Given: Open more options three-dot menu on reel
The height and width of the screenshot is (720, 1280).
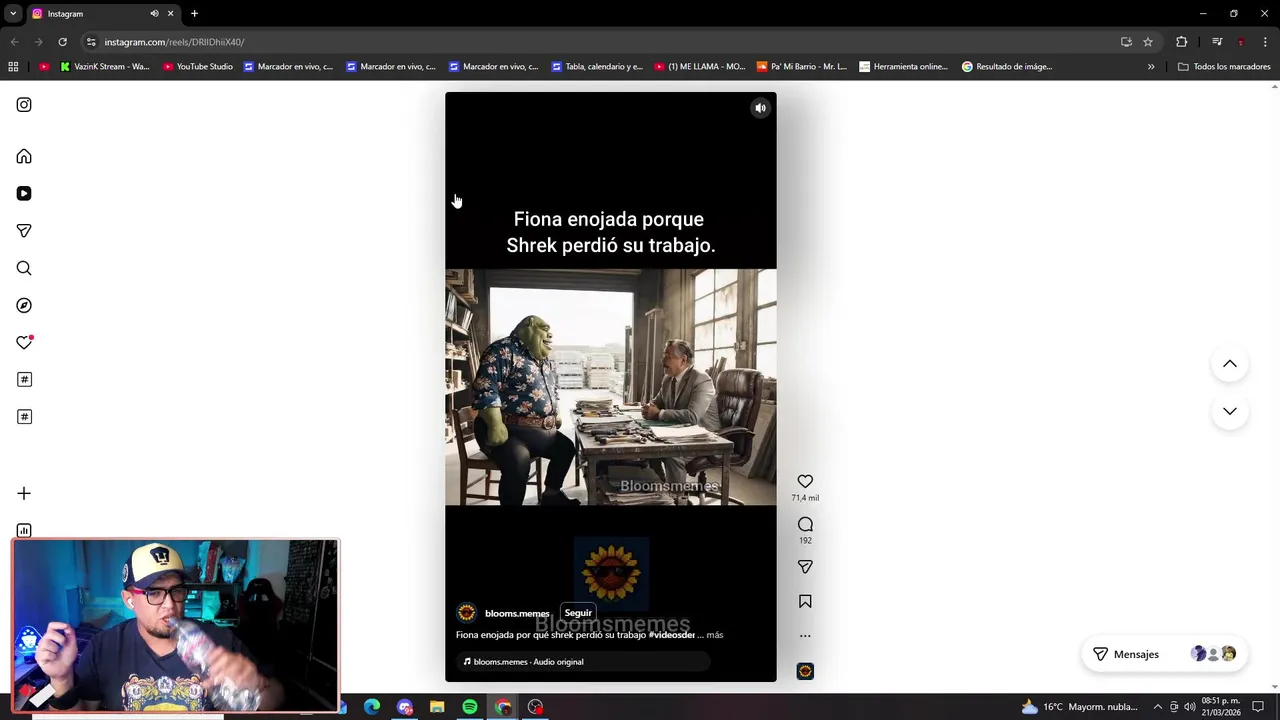Looking at the screenshot, I should 805,636.
